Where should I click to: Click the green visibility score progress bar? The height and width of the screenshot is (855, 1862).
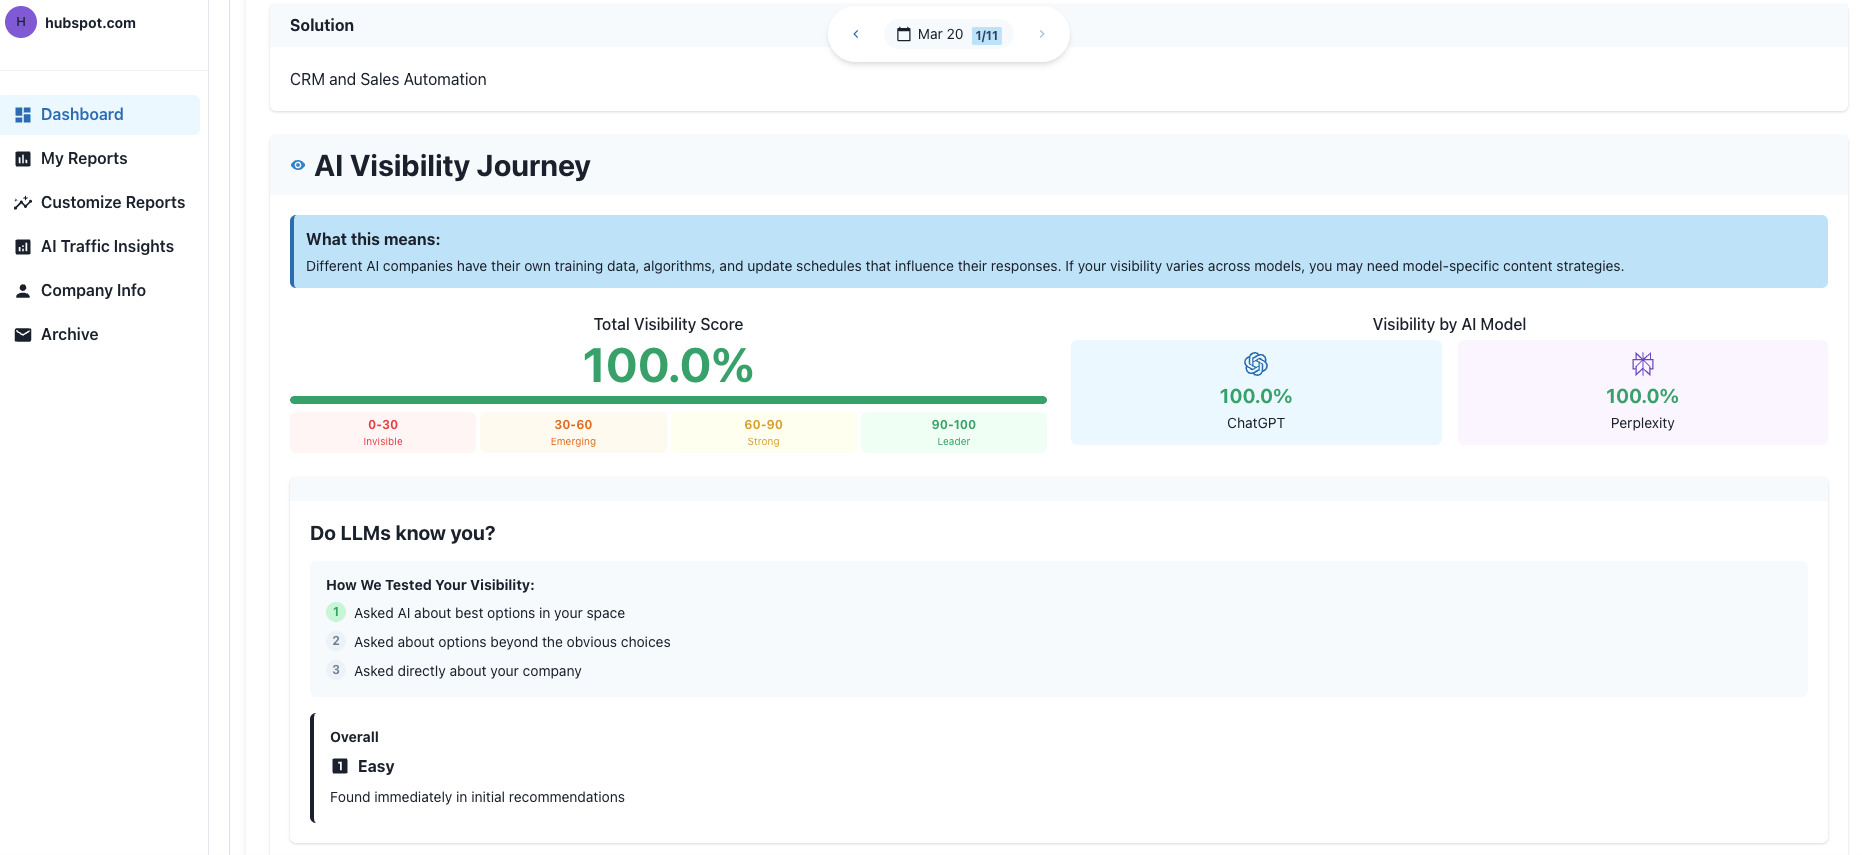click(x=668, y=400)
